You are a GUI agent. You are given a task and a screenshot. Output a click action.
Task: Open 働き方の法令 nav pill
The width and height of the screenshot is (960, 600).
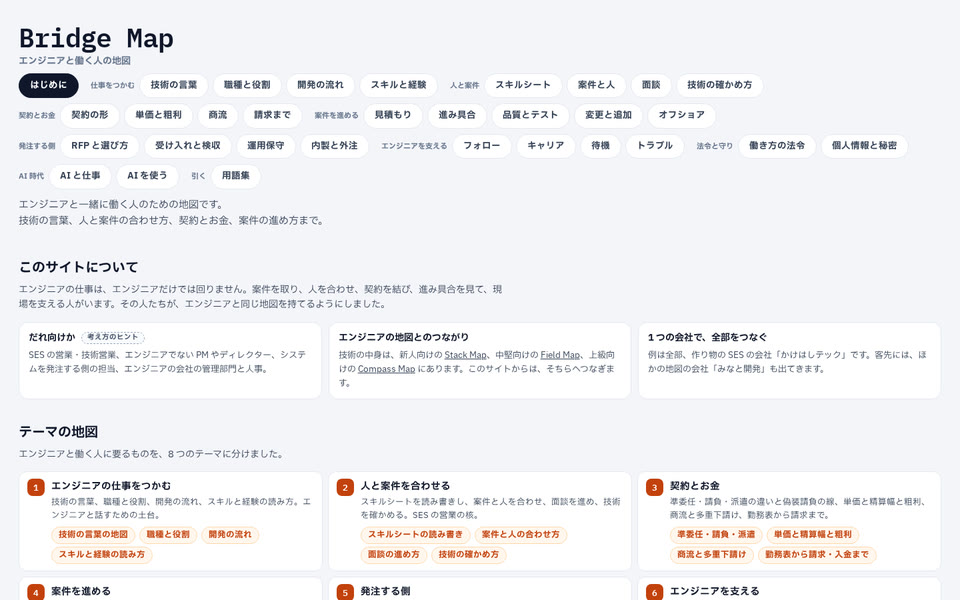[x=777, y=146]
